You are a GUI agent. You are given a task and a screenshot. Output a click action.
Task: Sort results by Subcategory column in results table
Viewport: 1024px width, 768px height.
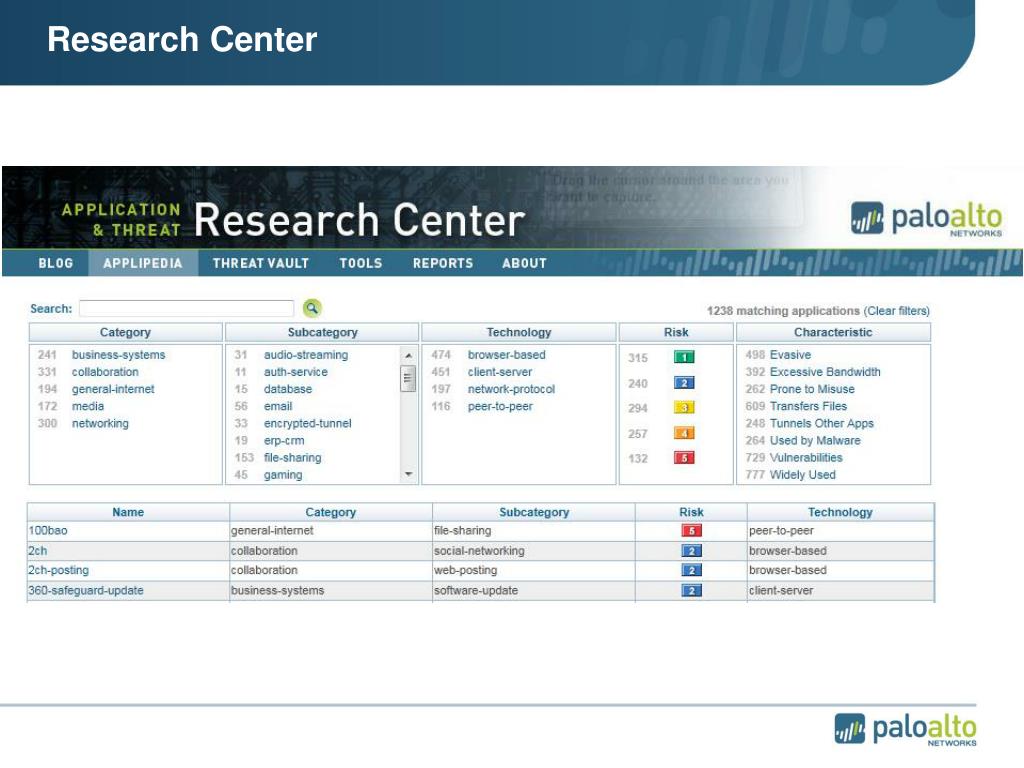pos(534,512)
